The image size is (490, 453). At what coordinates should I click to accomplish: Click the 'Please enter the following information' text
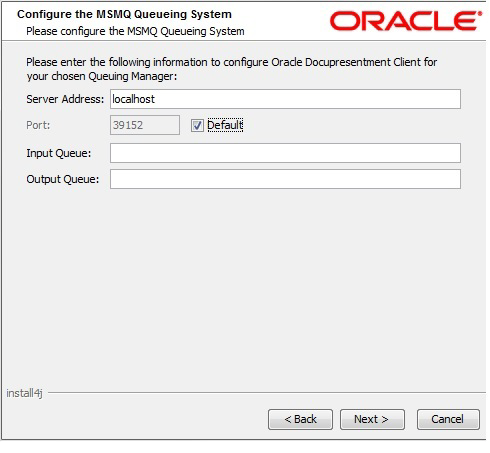[x=232, y=69]
